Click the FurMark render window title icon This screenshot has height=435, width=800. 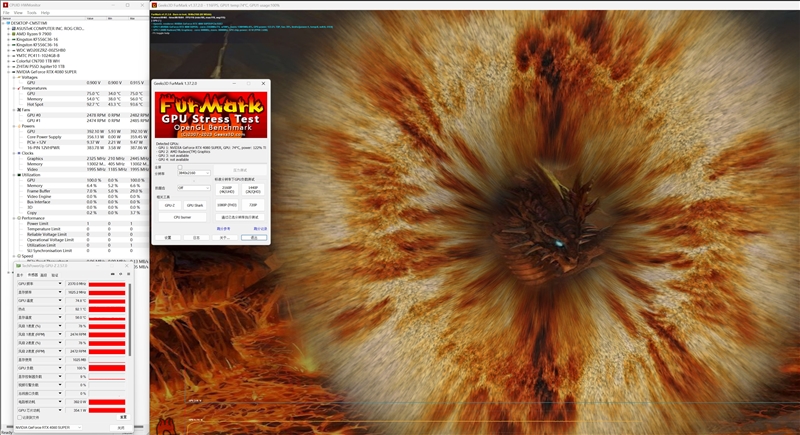(x=154, y=5)
